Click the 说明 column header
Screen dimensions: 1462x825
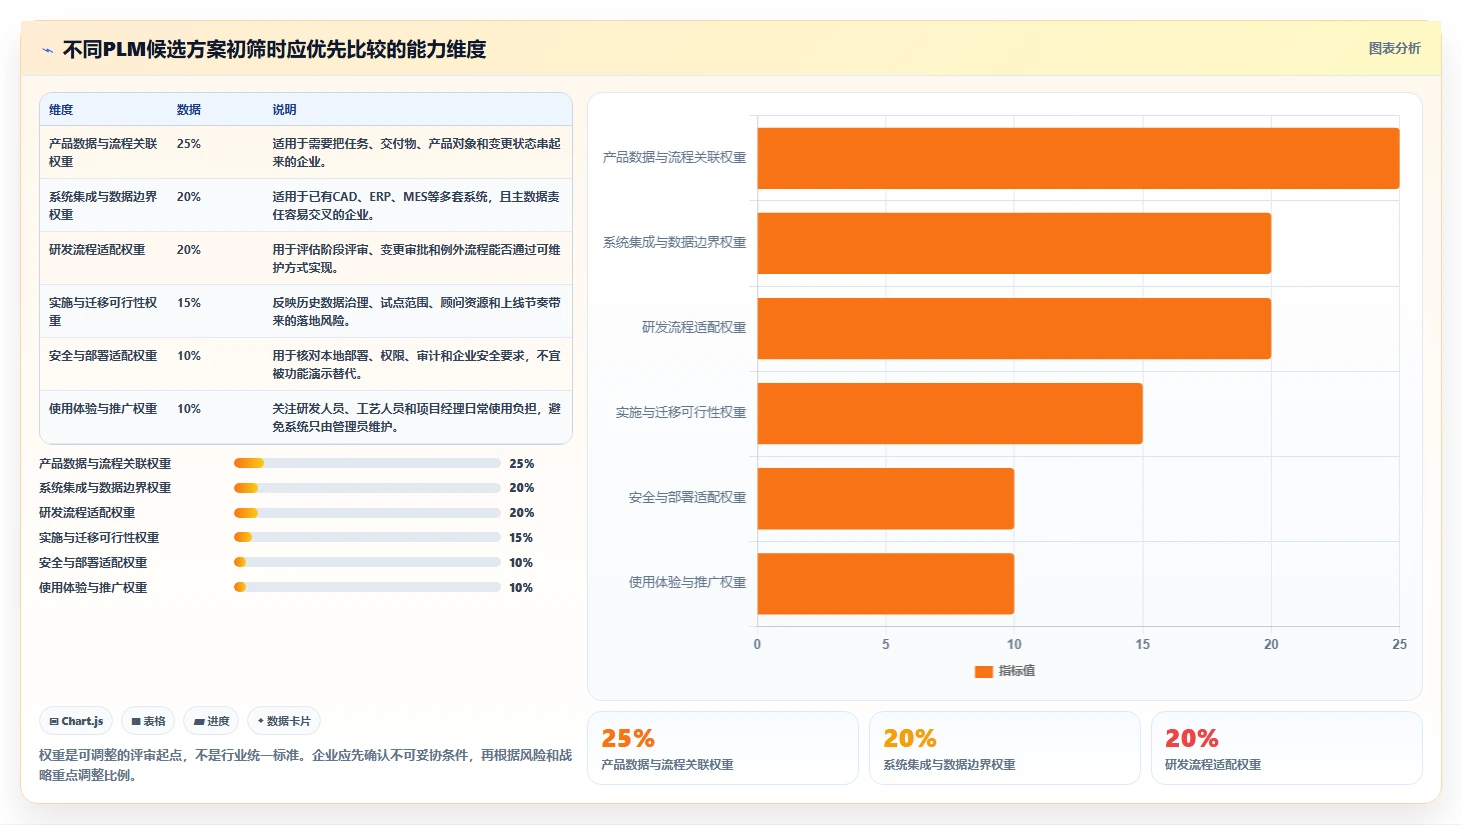[284, 109]
